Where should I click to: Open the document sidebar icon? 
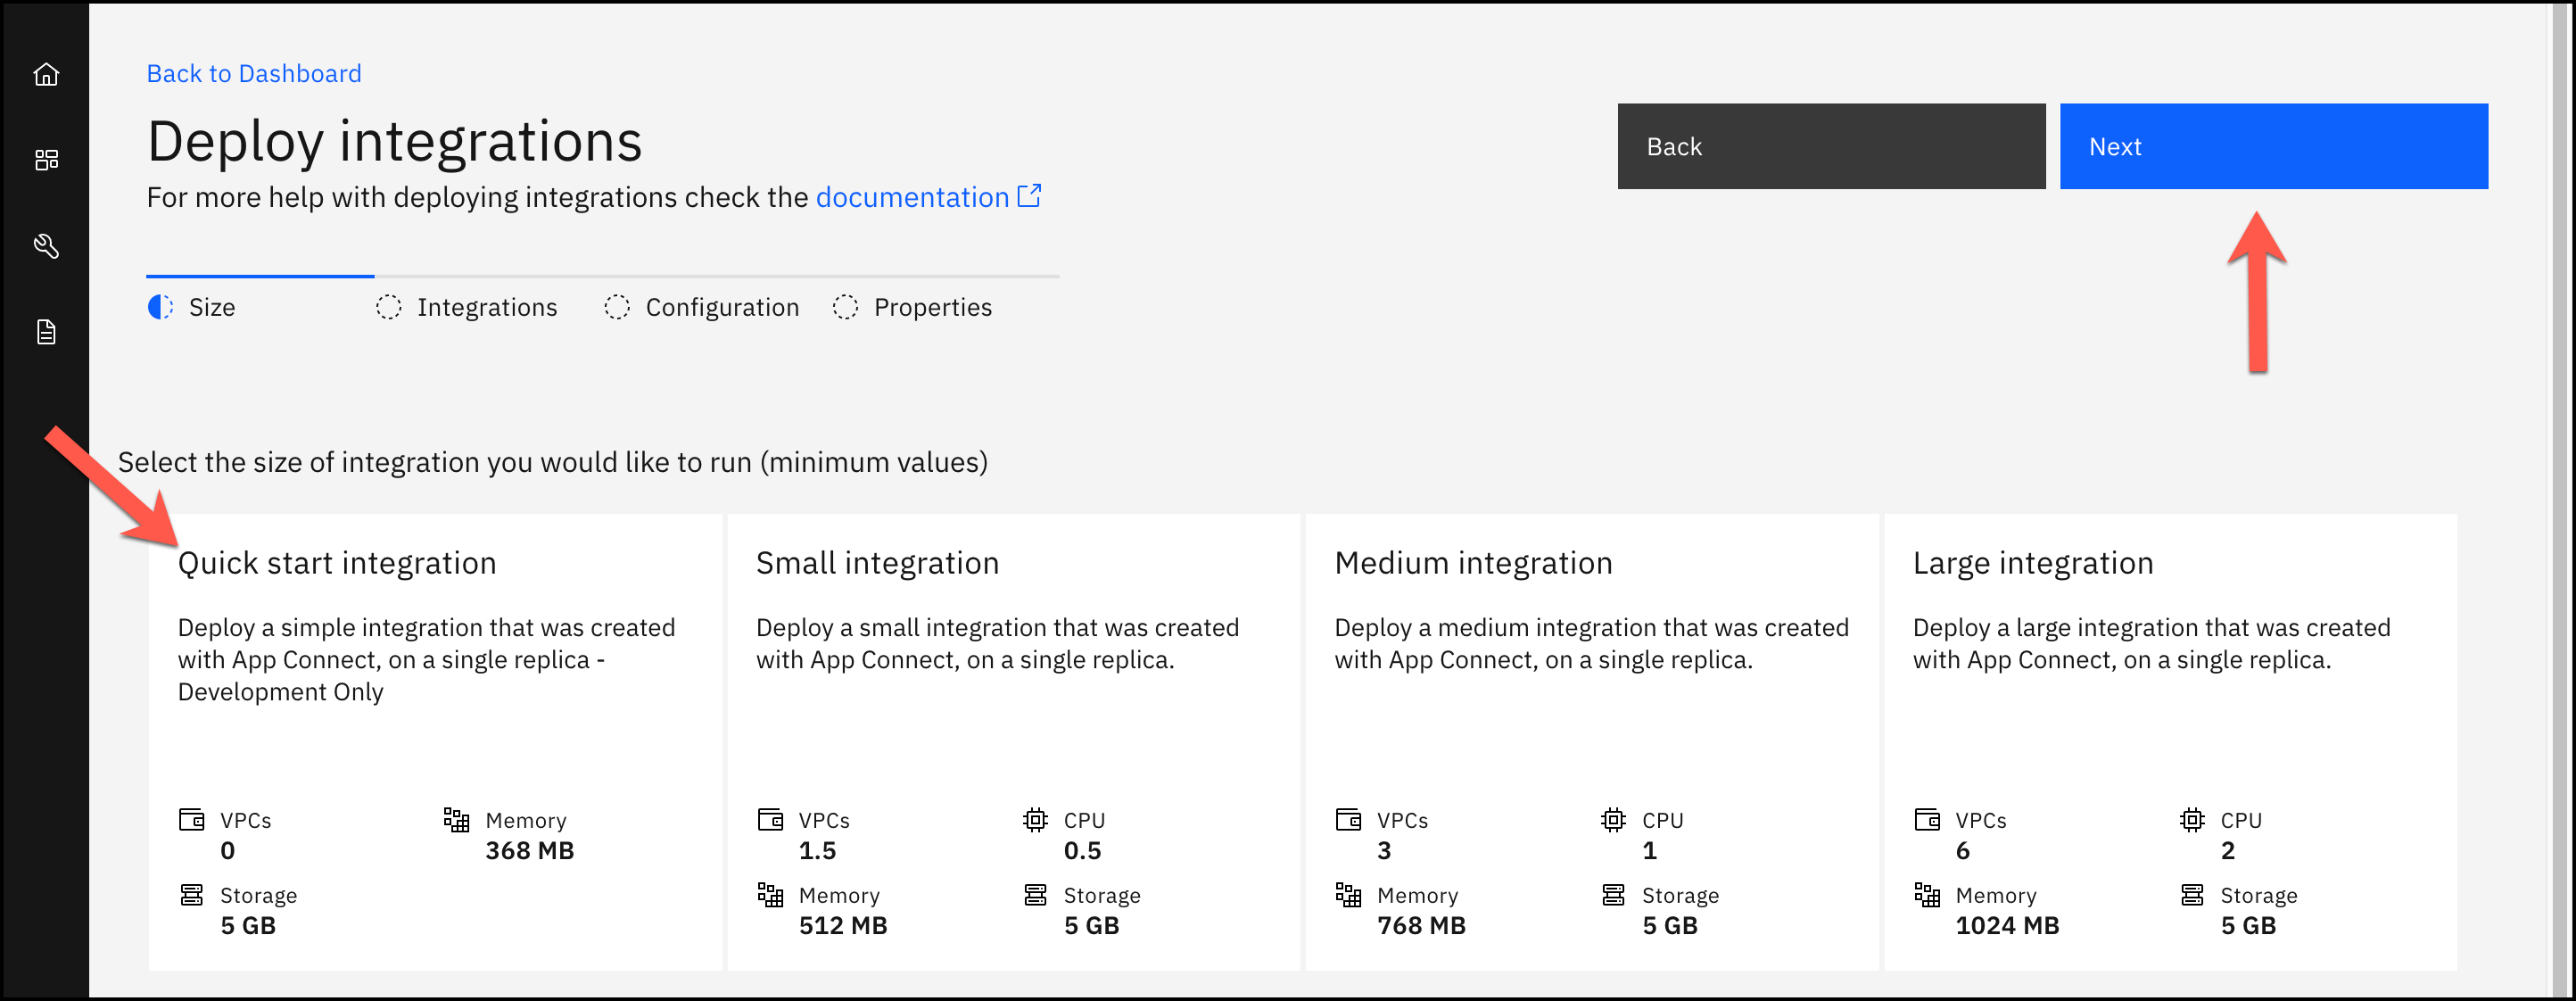pyautogui.click(x=46, y=332)
